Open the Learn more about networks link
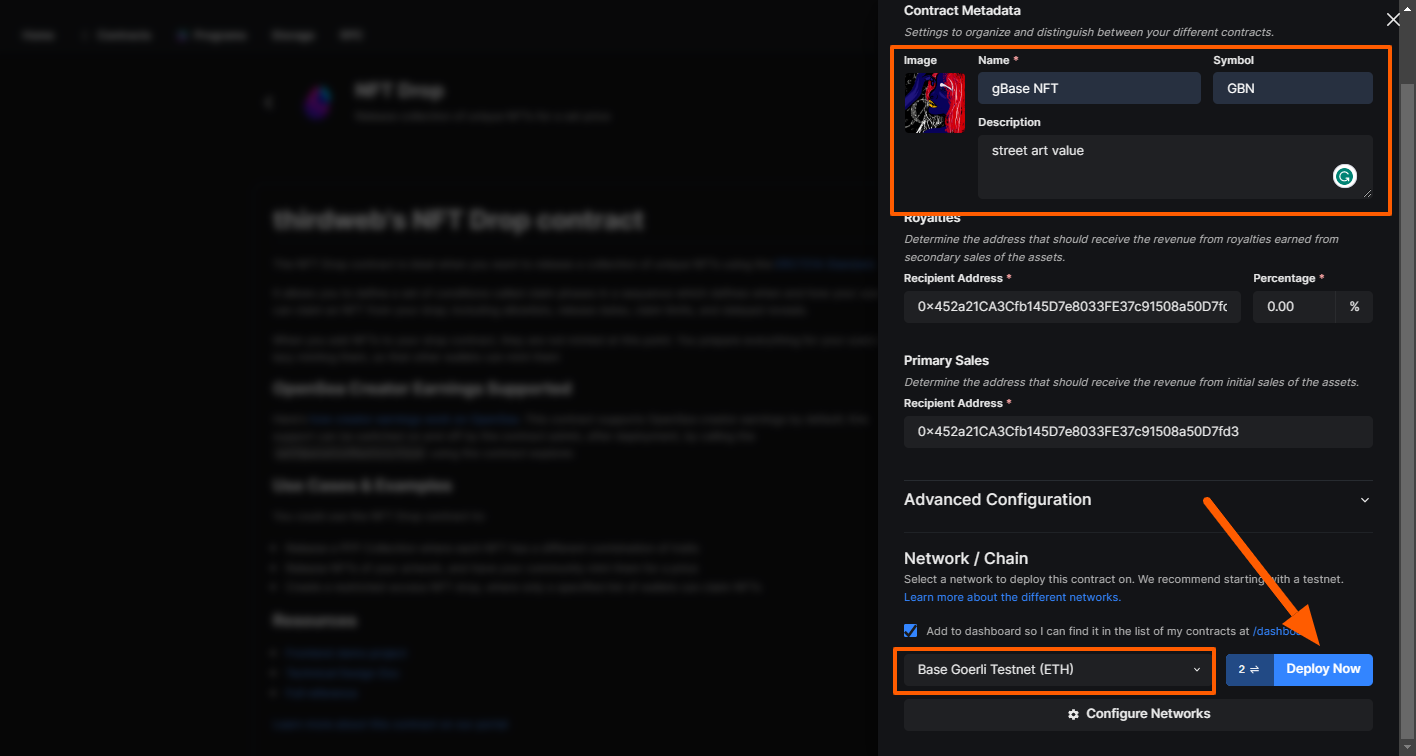This screenshot has width=1416, height=756. (1012, 597)
